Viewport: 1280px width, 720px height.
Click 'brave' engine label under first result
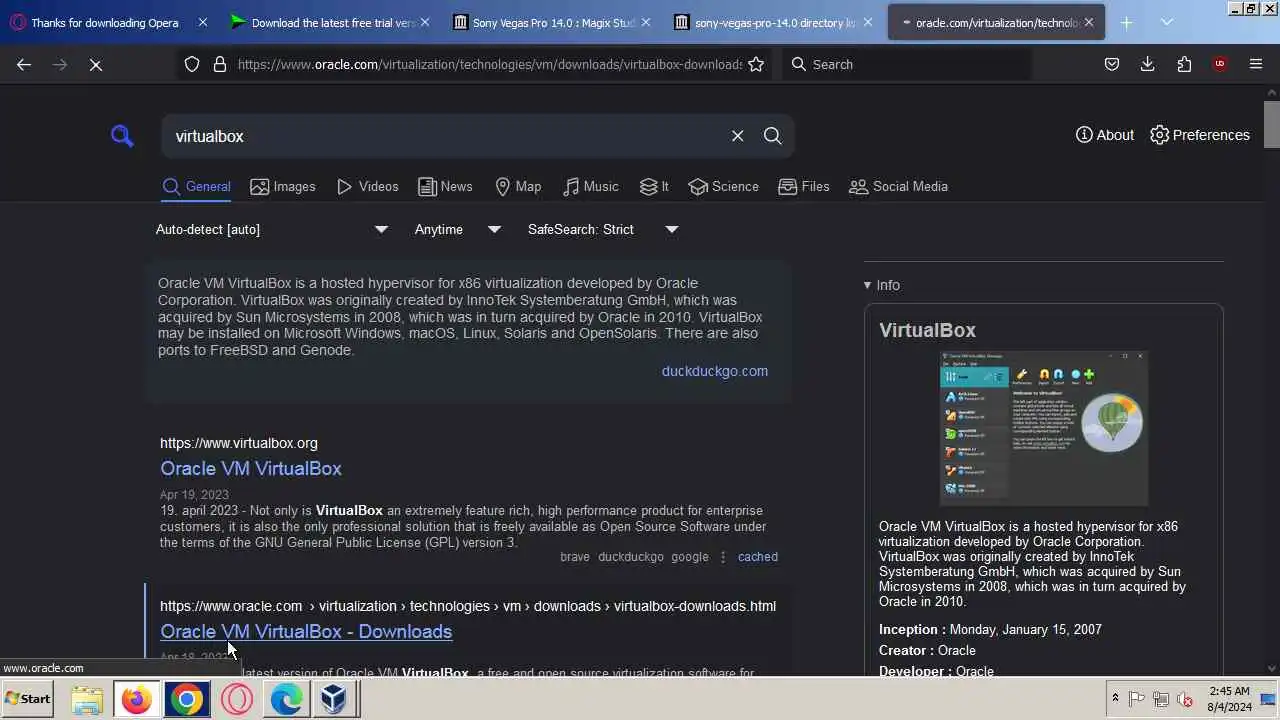coord(575,557)
